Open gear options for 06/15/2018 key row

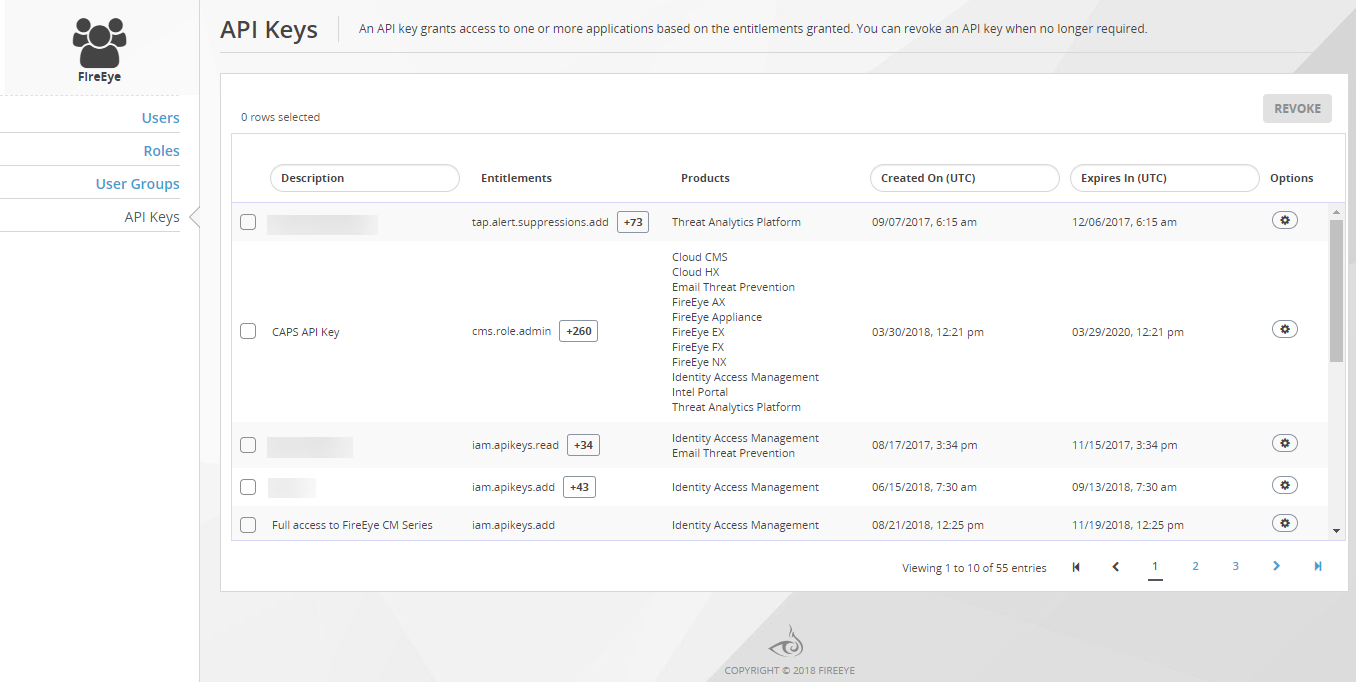pyautogui.click(x=1285, y=485)
